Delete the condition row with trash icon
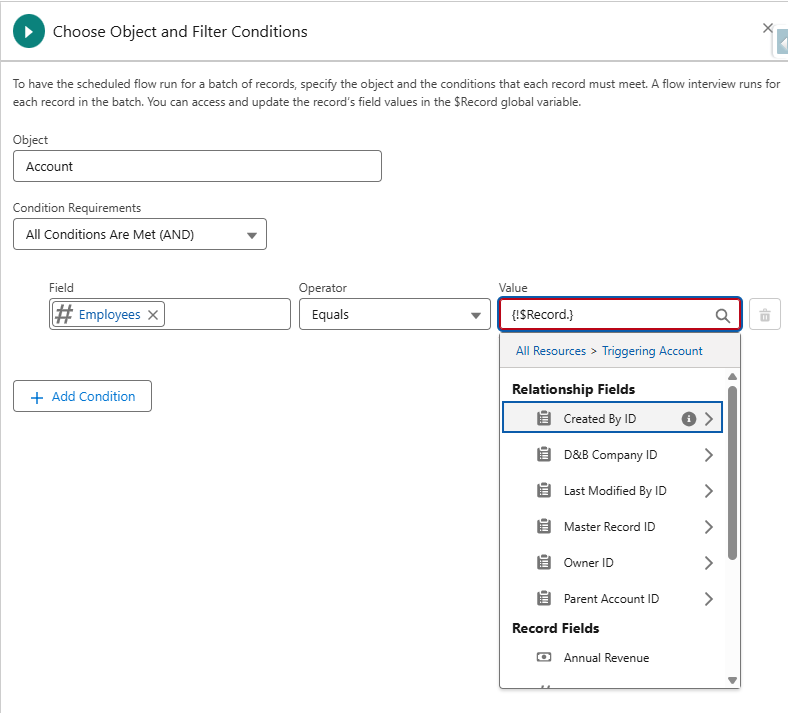The height and width of the screenshot is (713, 788). pyautogui.click(x=765, y=315)
